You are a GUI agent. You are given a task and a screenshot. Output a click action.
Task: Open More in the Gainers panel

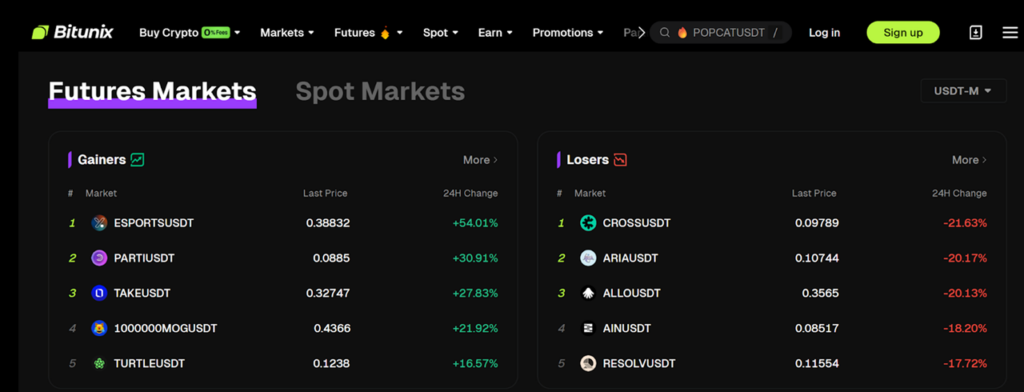coord(480,160)
